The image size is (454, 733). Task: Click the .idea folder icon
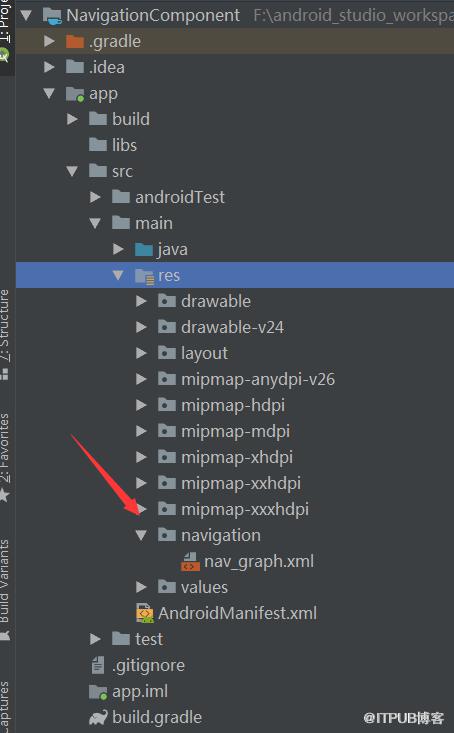pyautogui.click(x=75, y=67)
